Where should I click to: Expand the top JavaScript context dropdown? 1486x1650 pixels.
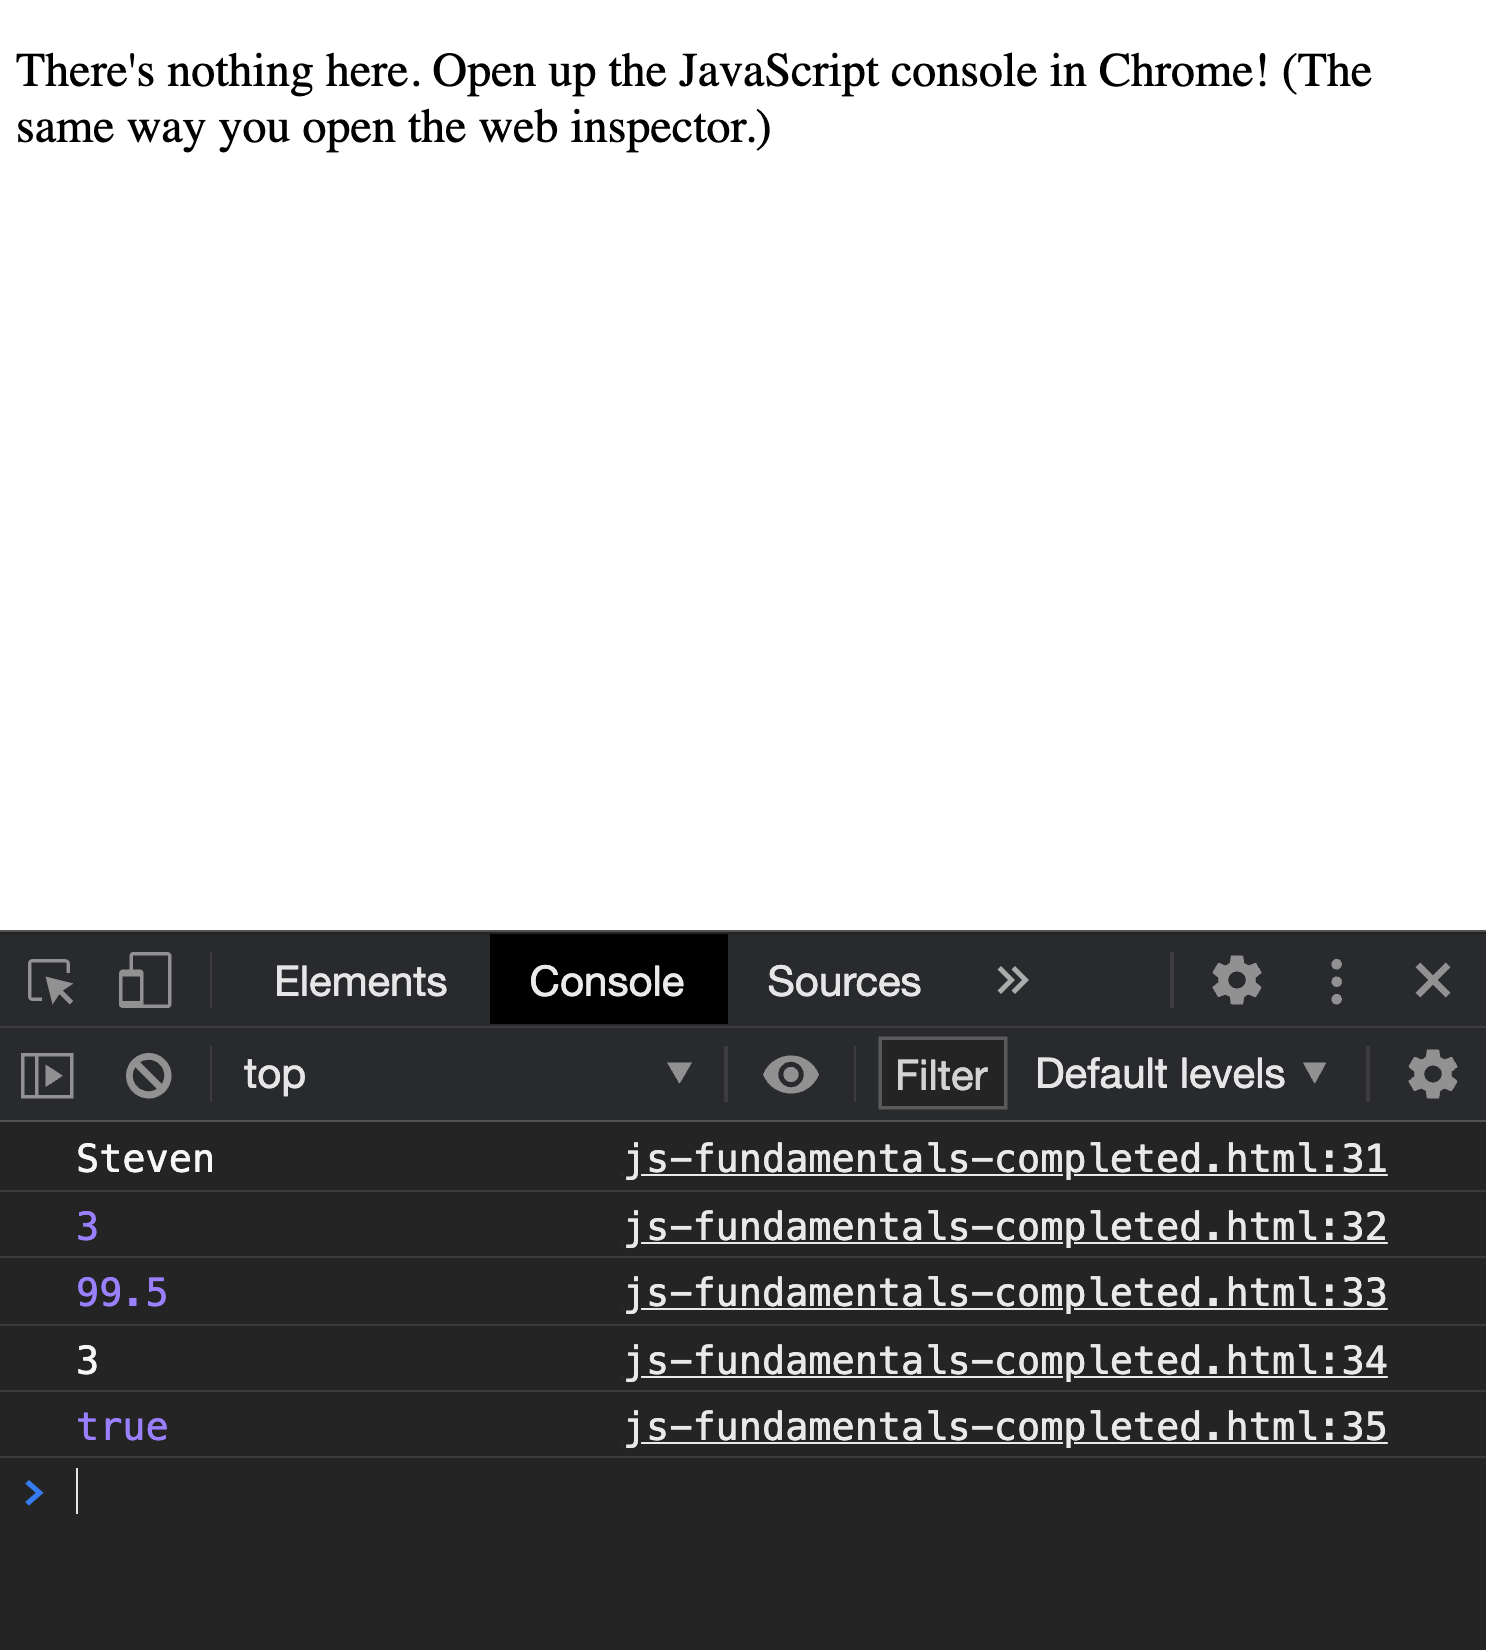click(x=467, y=1075)
